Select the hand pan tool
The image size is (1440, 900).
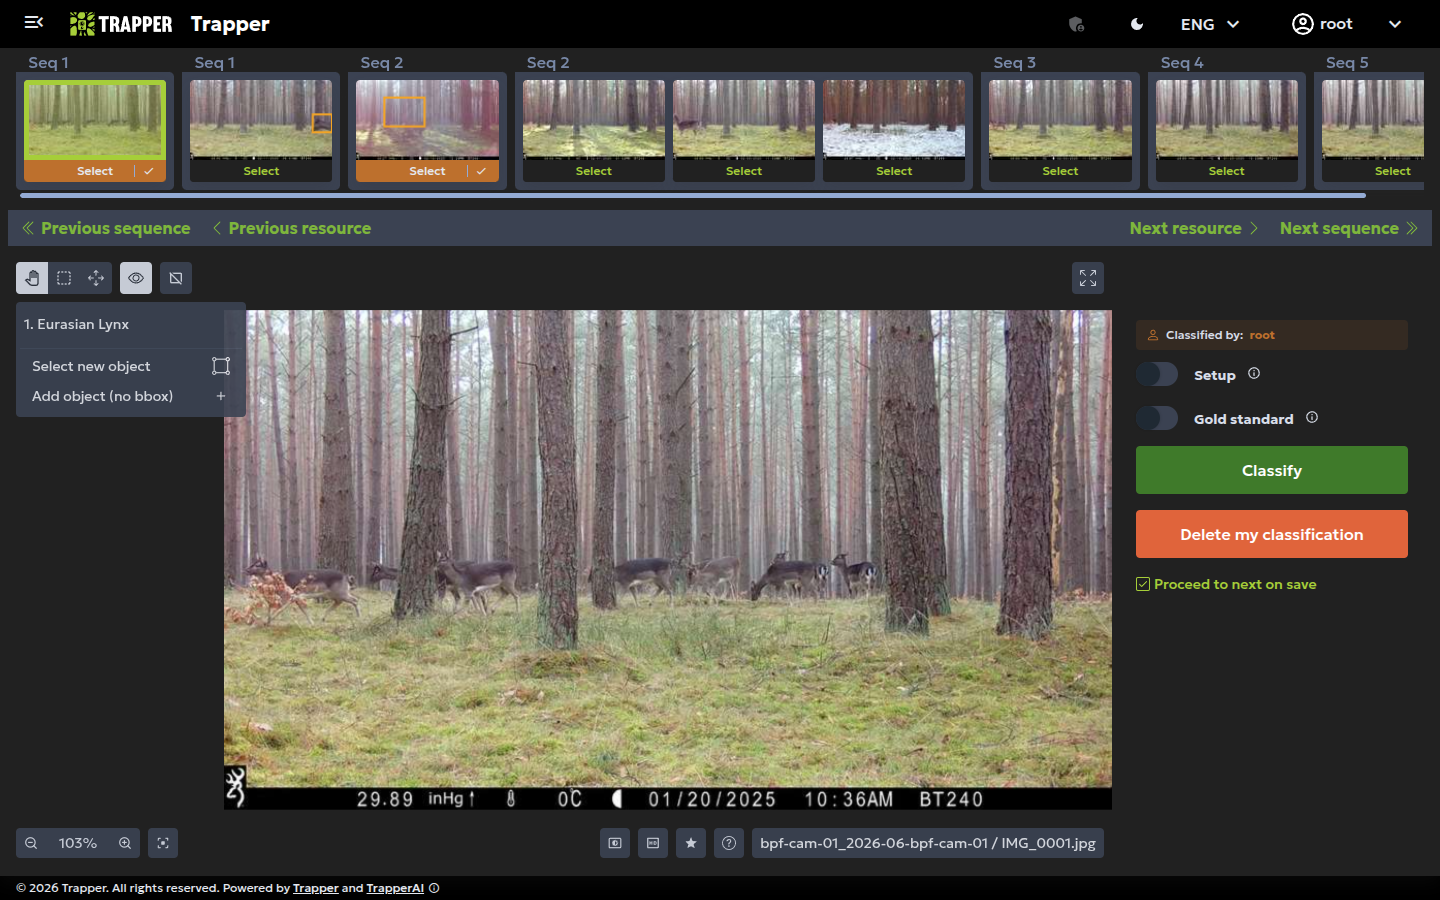point(32,278)
